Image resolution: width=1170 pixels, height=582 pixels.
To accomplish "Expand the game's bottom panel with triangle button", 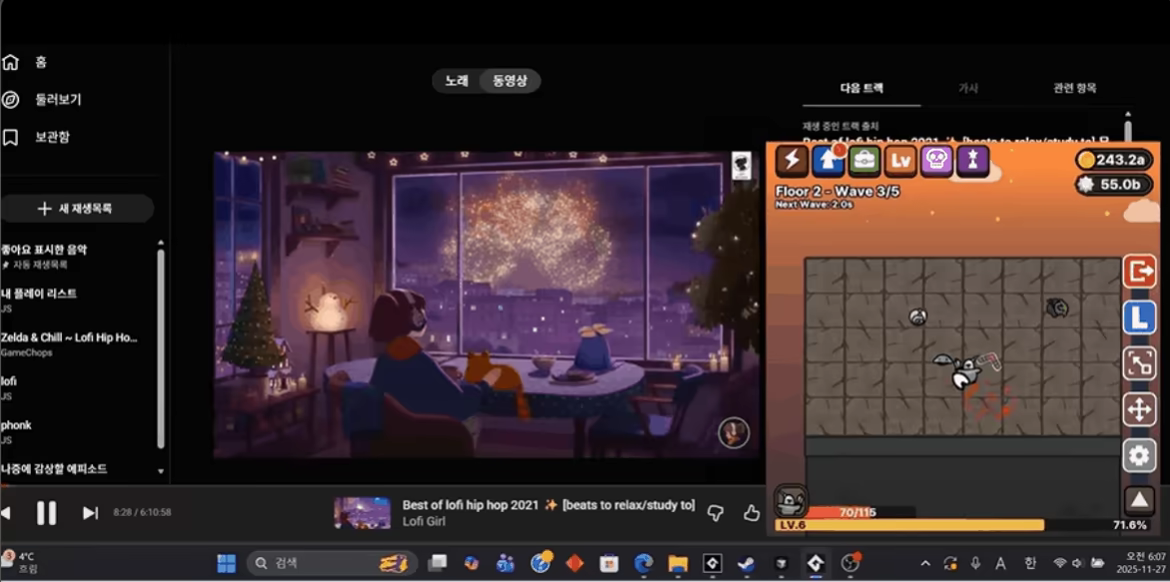I will [x=1139, y=500].
